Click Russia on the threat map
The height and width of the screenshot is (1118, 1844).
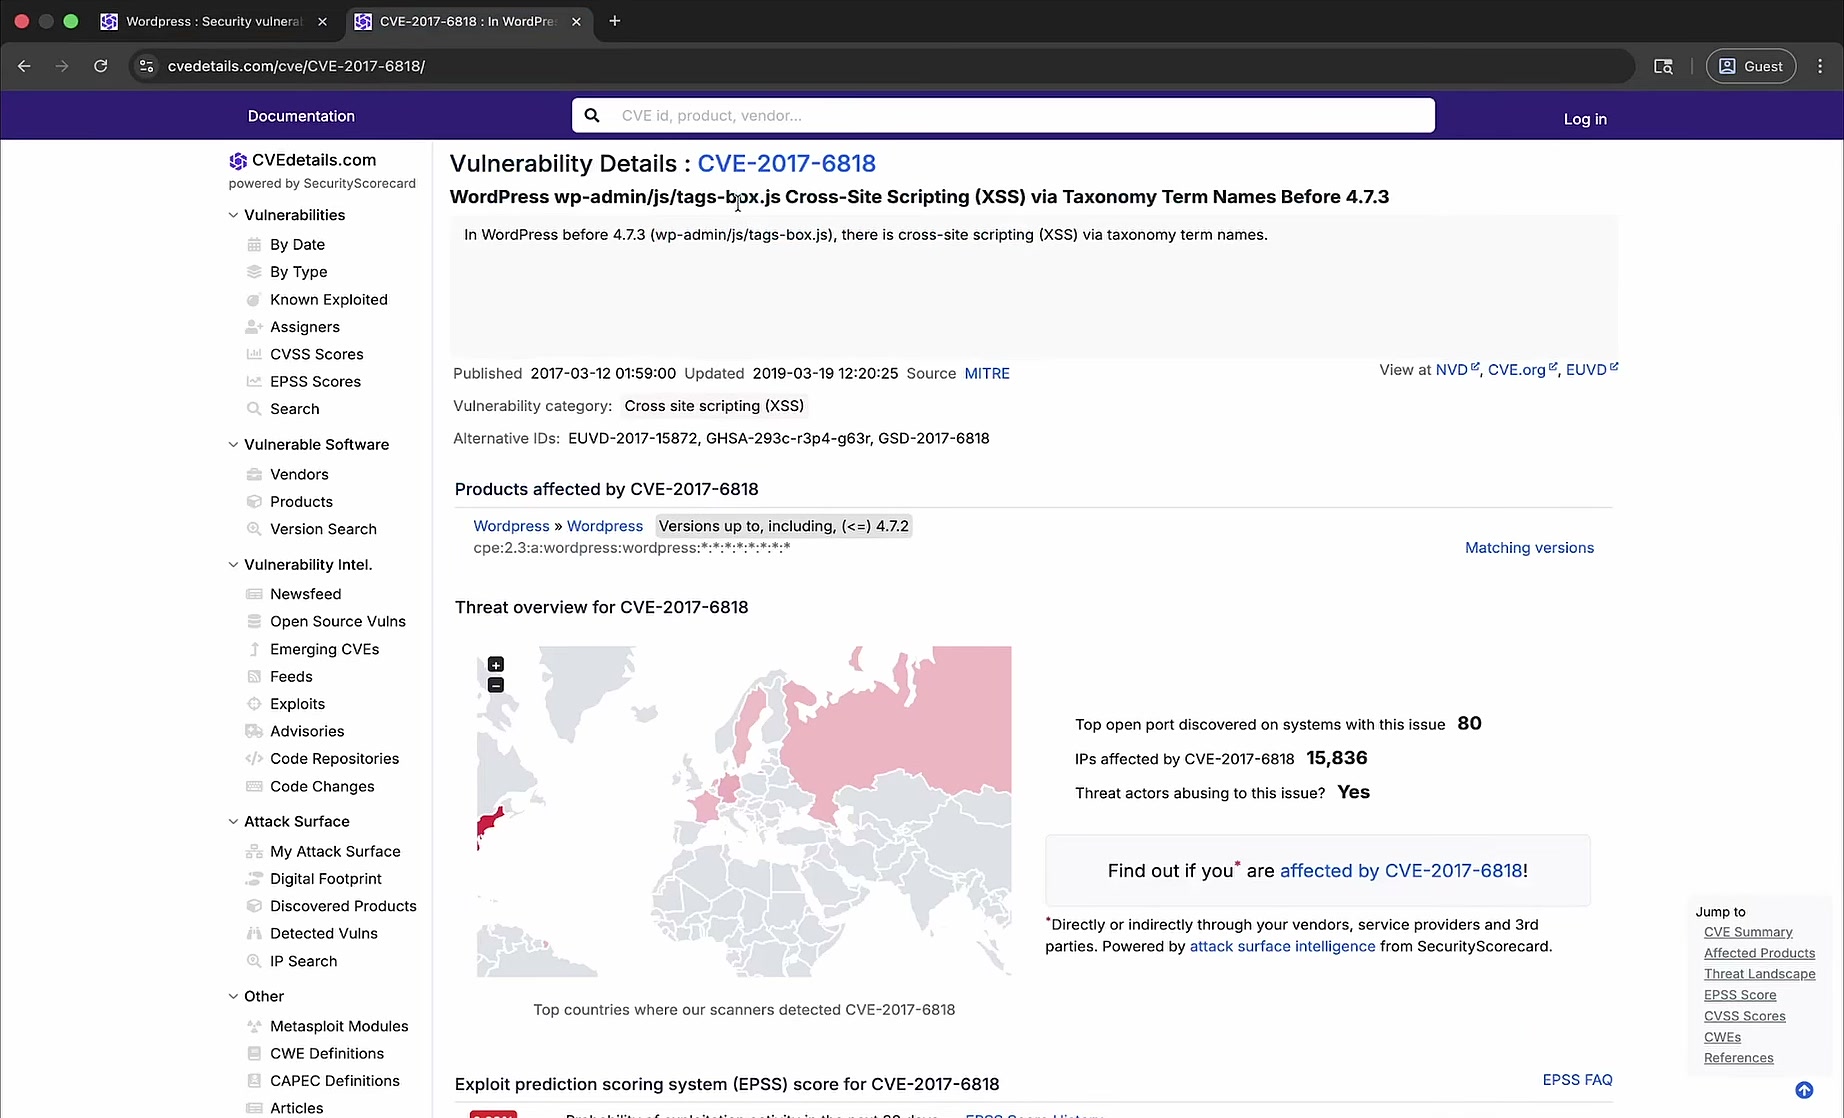pos(900,730)
